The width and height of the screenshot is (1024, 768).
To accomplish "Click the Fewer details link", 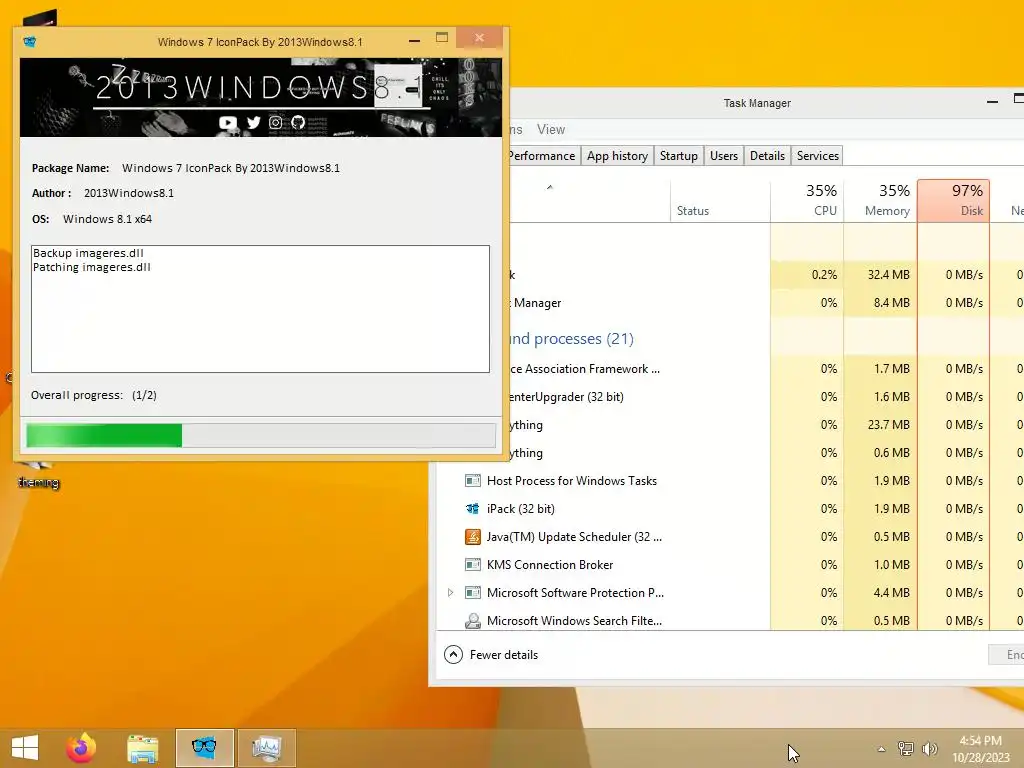I will tap(504, 655).
